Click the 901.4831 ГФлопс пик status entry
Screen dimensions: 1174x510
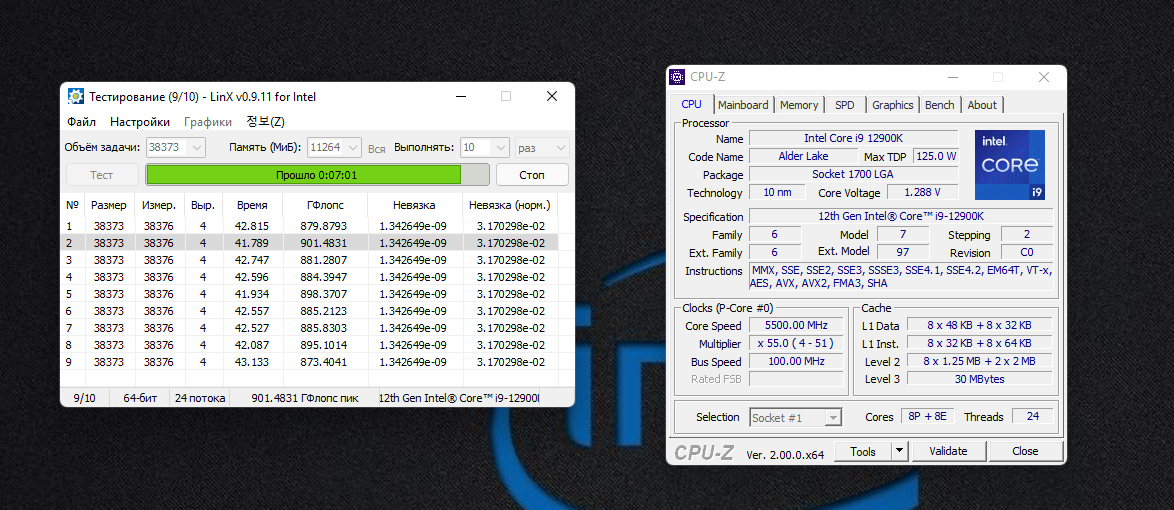(304, 398)
